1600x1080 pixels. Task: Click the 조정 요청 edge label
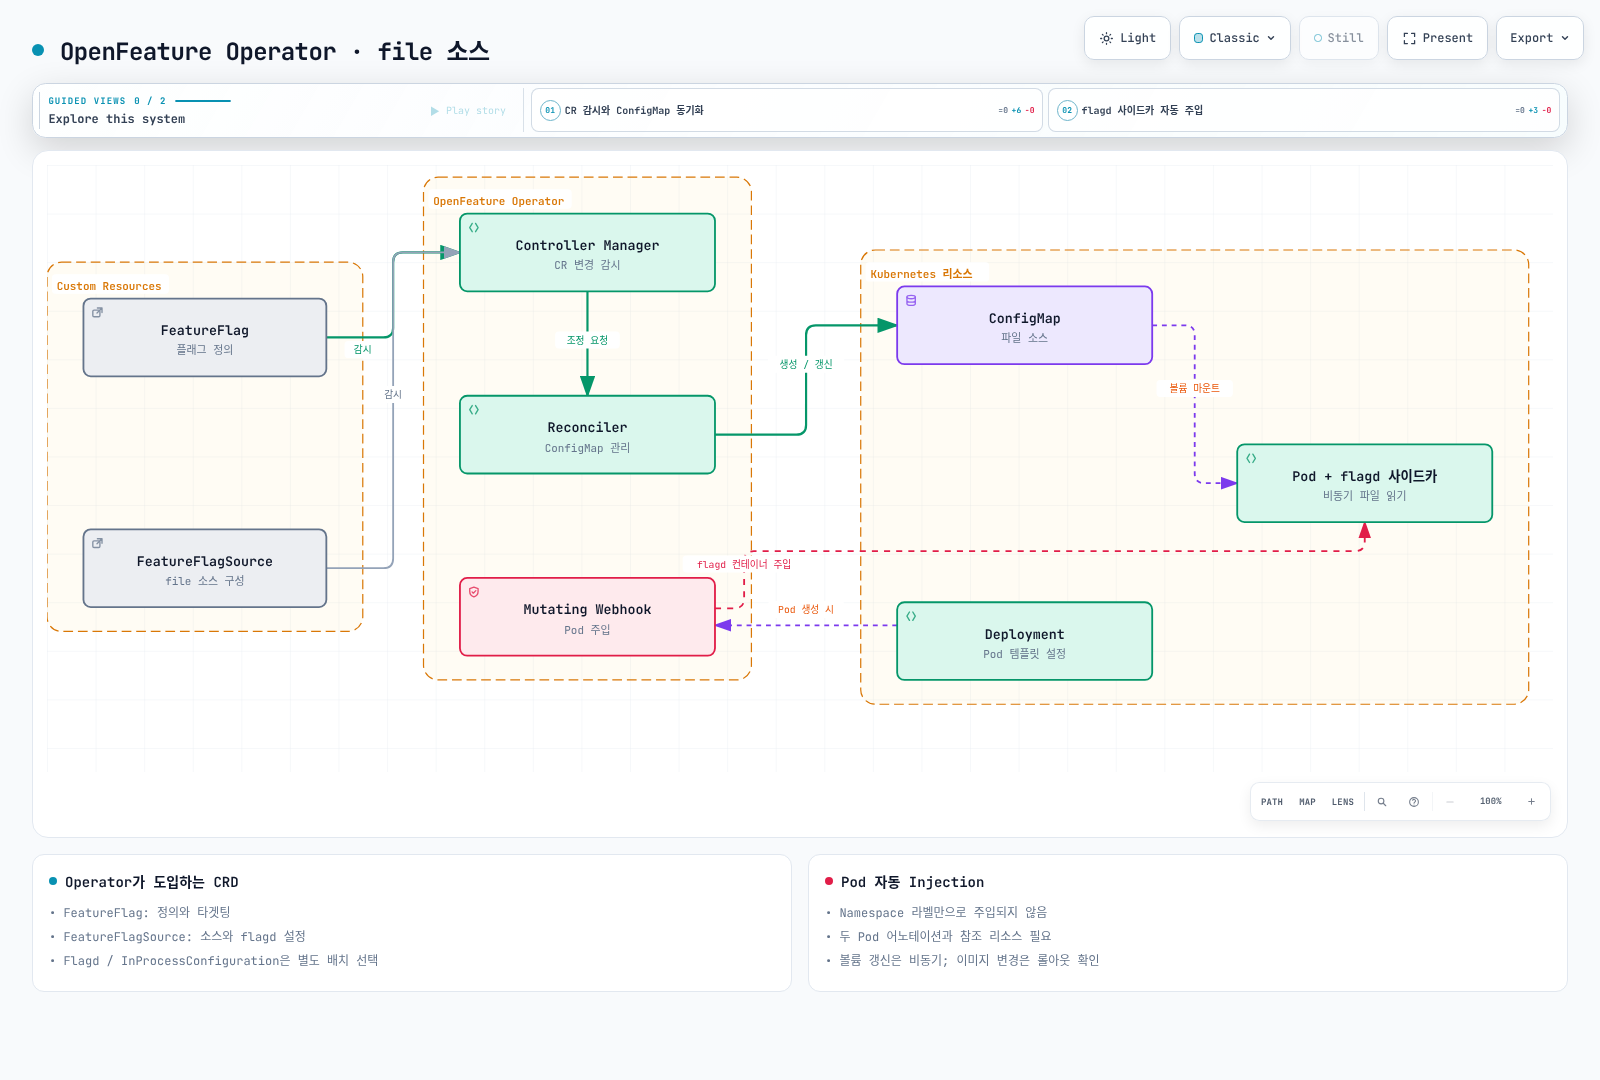587,340
